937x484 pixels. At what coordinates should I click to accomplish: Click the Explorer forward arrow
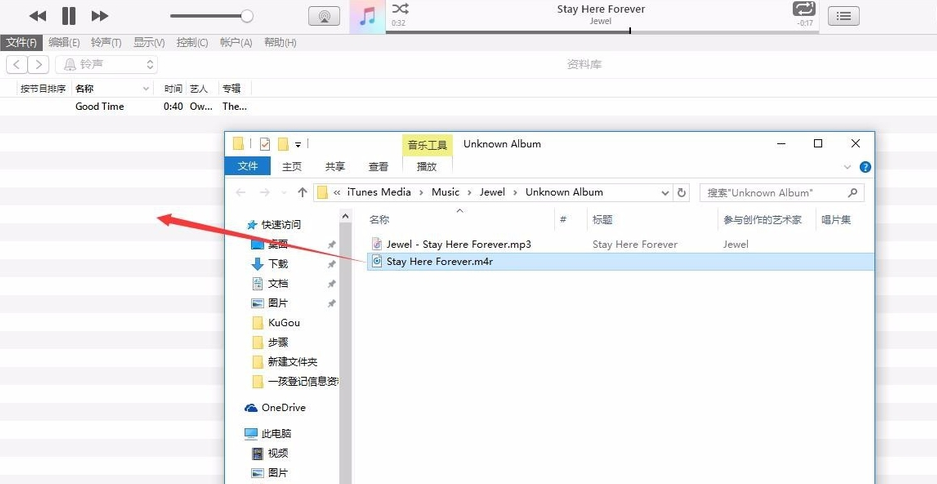pyautogui.click(x=265, y=192)
